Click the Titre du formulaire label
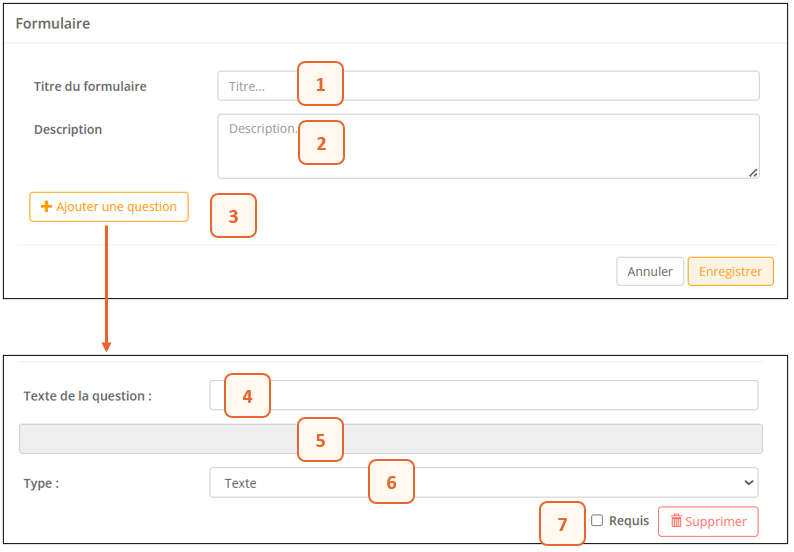 90,86
